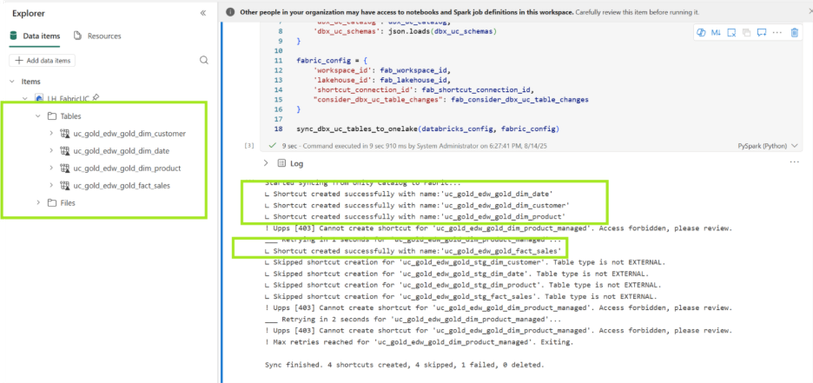
Task: Click the info icon in the warning banner
Action: pos(230,11)
